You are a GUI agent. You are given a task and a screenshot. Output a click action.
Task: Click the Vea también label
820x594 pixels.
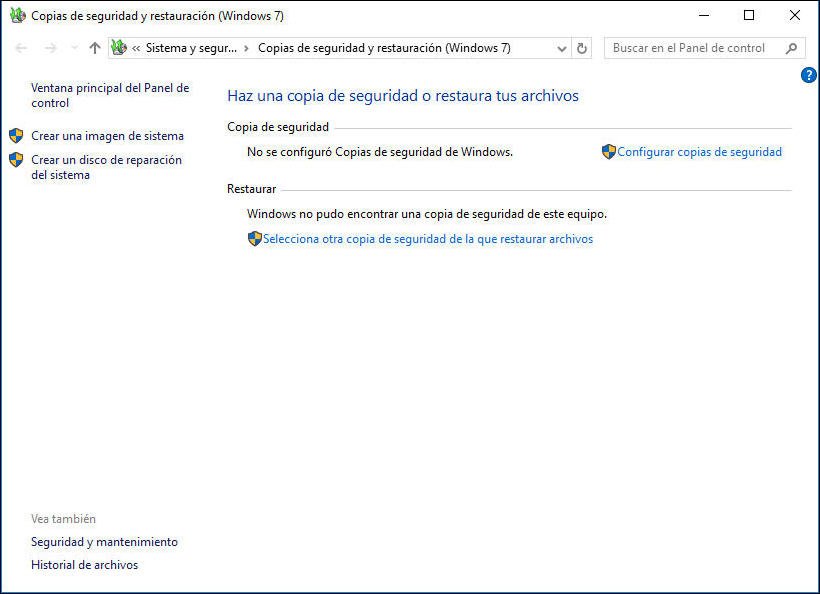click(63, 519)
